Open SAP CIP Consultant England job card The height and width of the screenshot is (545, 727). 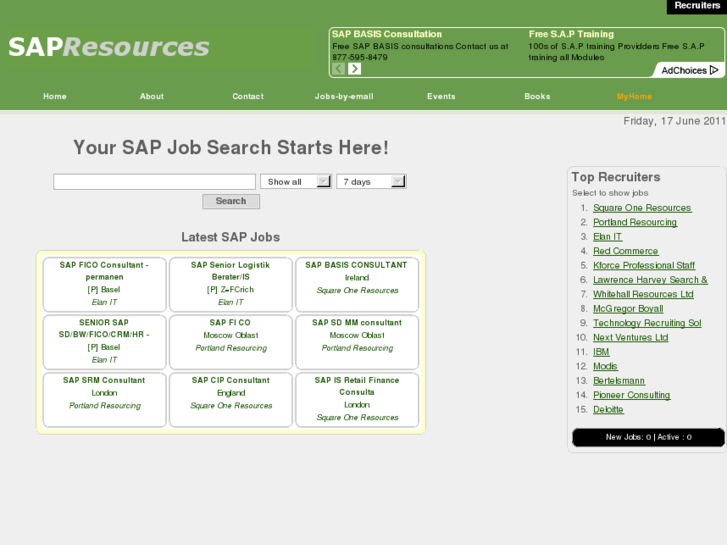231,400
